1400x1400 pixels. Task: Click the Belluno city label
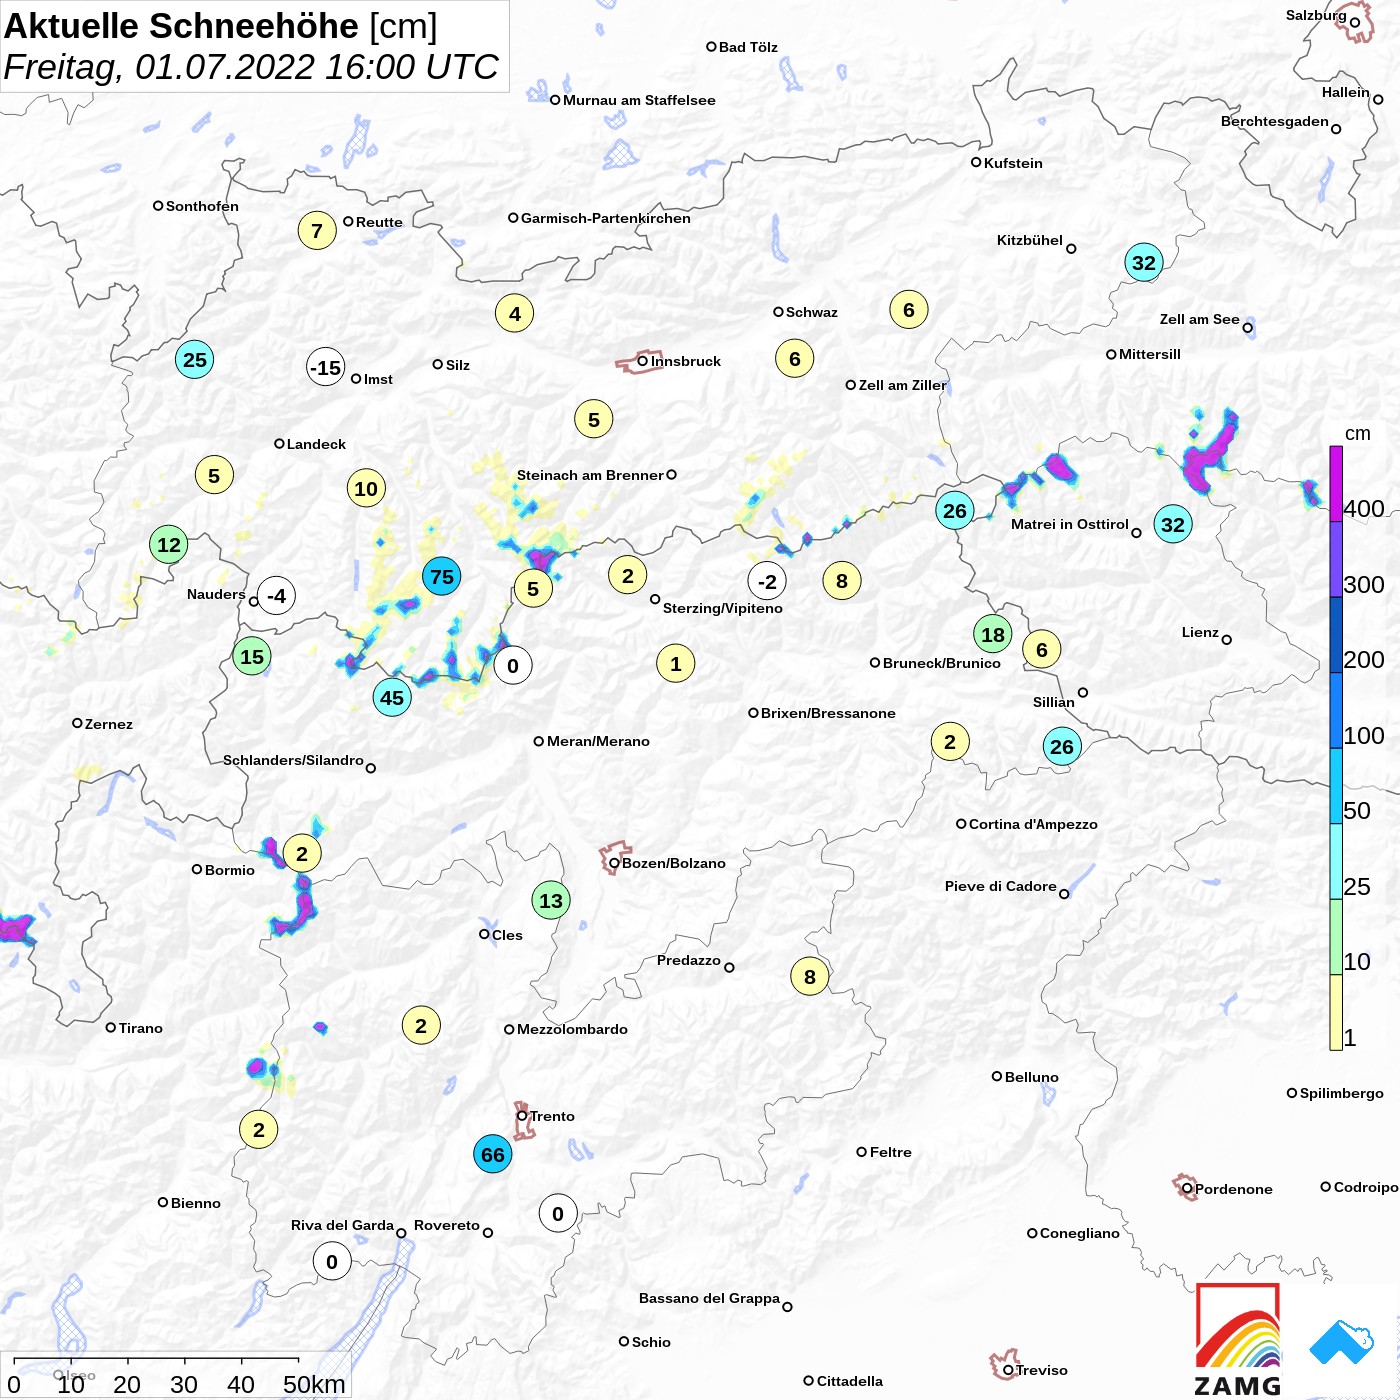pos(1031,1077)
